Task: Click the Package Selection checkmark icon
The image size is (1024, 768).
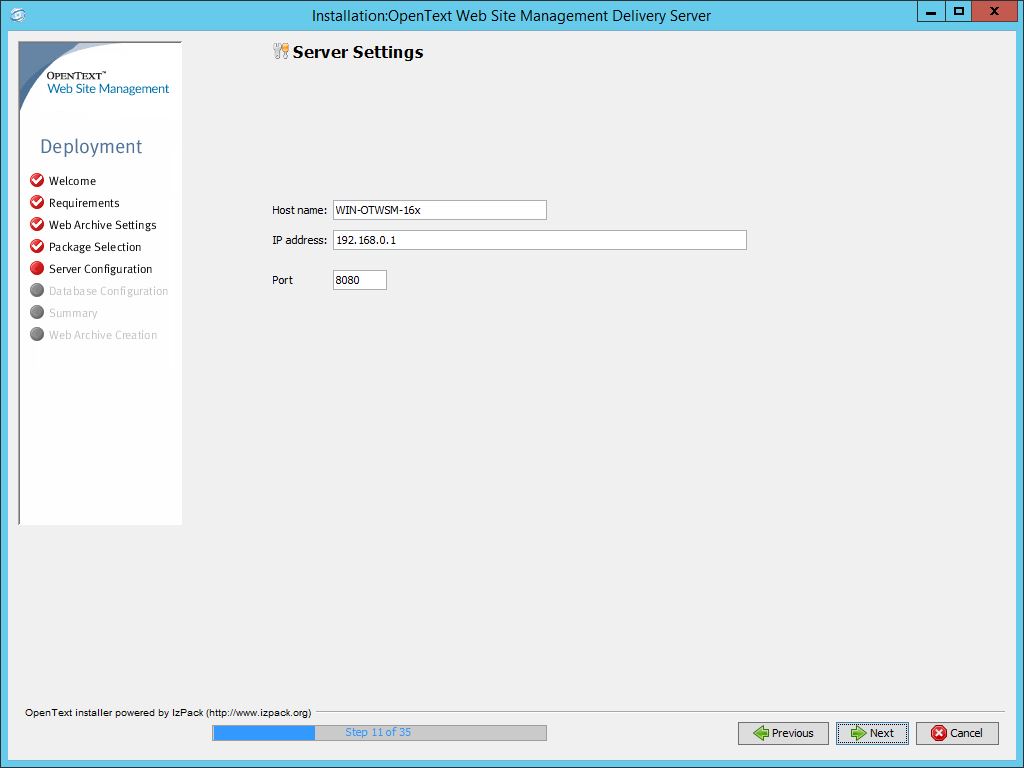Action: pos(37,246)
